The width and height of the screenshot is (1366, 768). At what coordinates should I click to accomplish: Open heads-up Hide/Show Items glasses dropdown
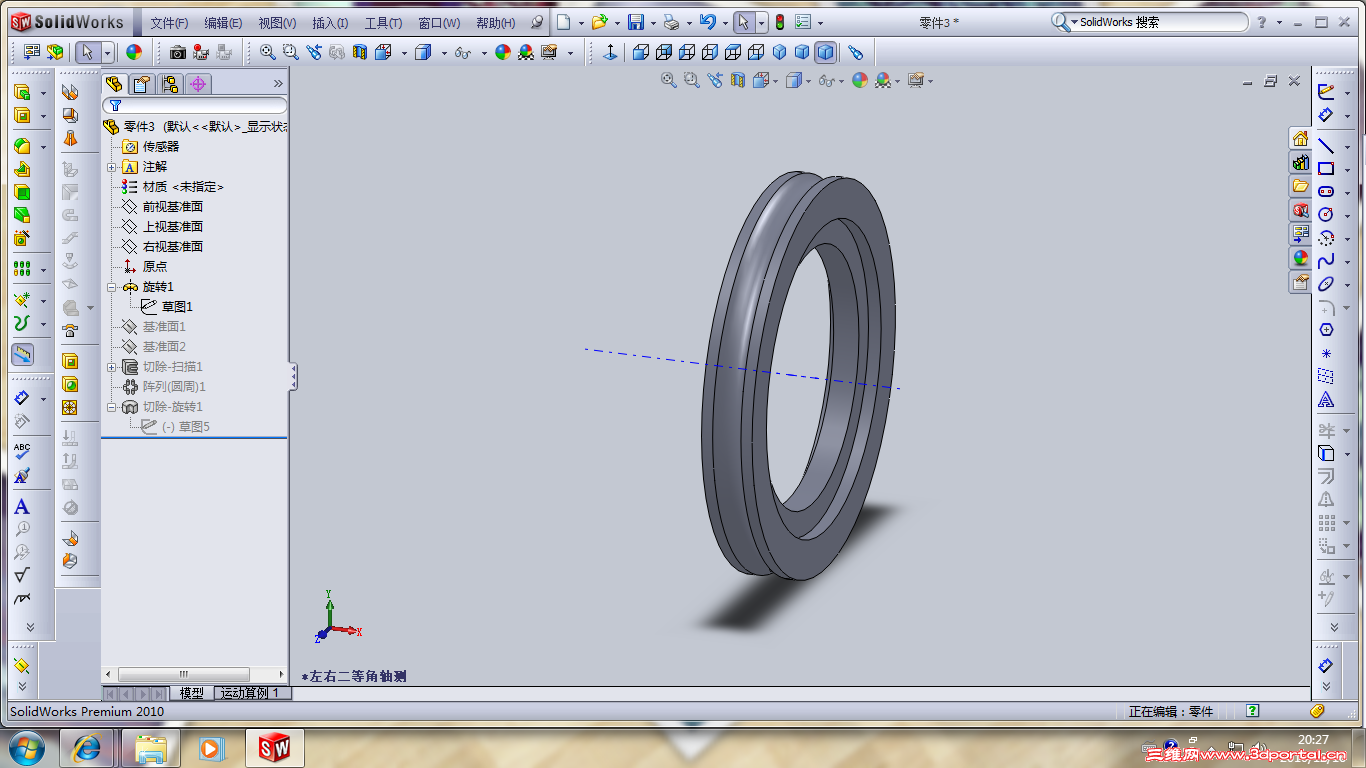[842, 82]
